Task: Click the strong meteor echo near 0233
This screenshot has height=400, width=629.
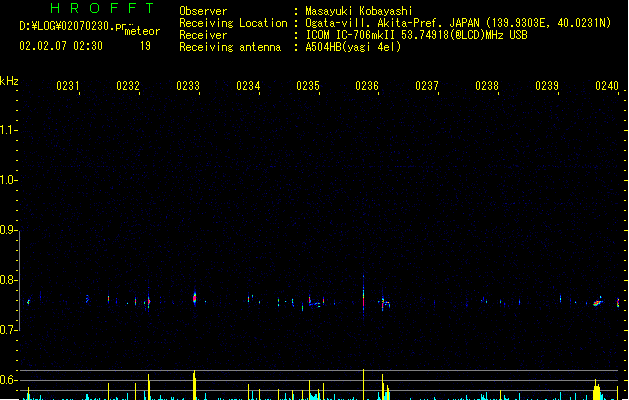Action: pos(195,298)
